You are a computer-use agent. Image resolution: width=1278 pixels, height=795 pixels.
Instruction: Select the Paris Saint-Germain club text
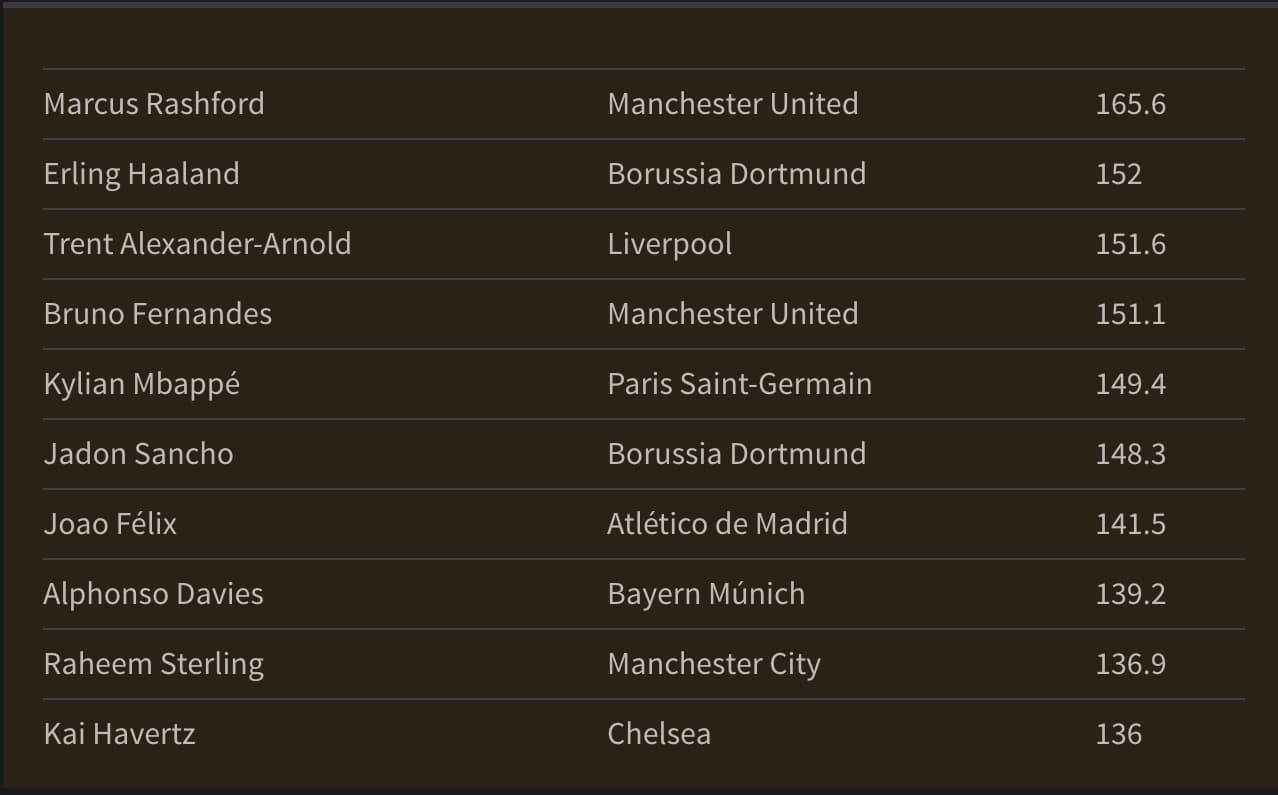740,384
